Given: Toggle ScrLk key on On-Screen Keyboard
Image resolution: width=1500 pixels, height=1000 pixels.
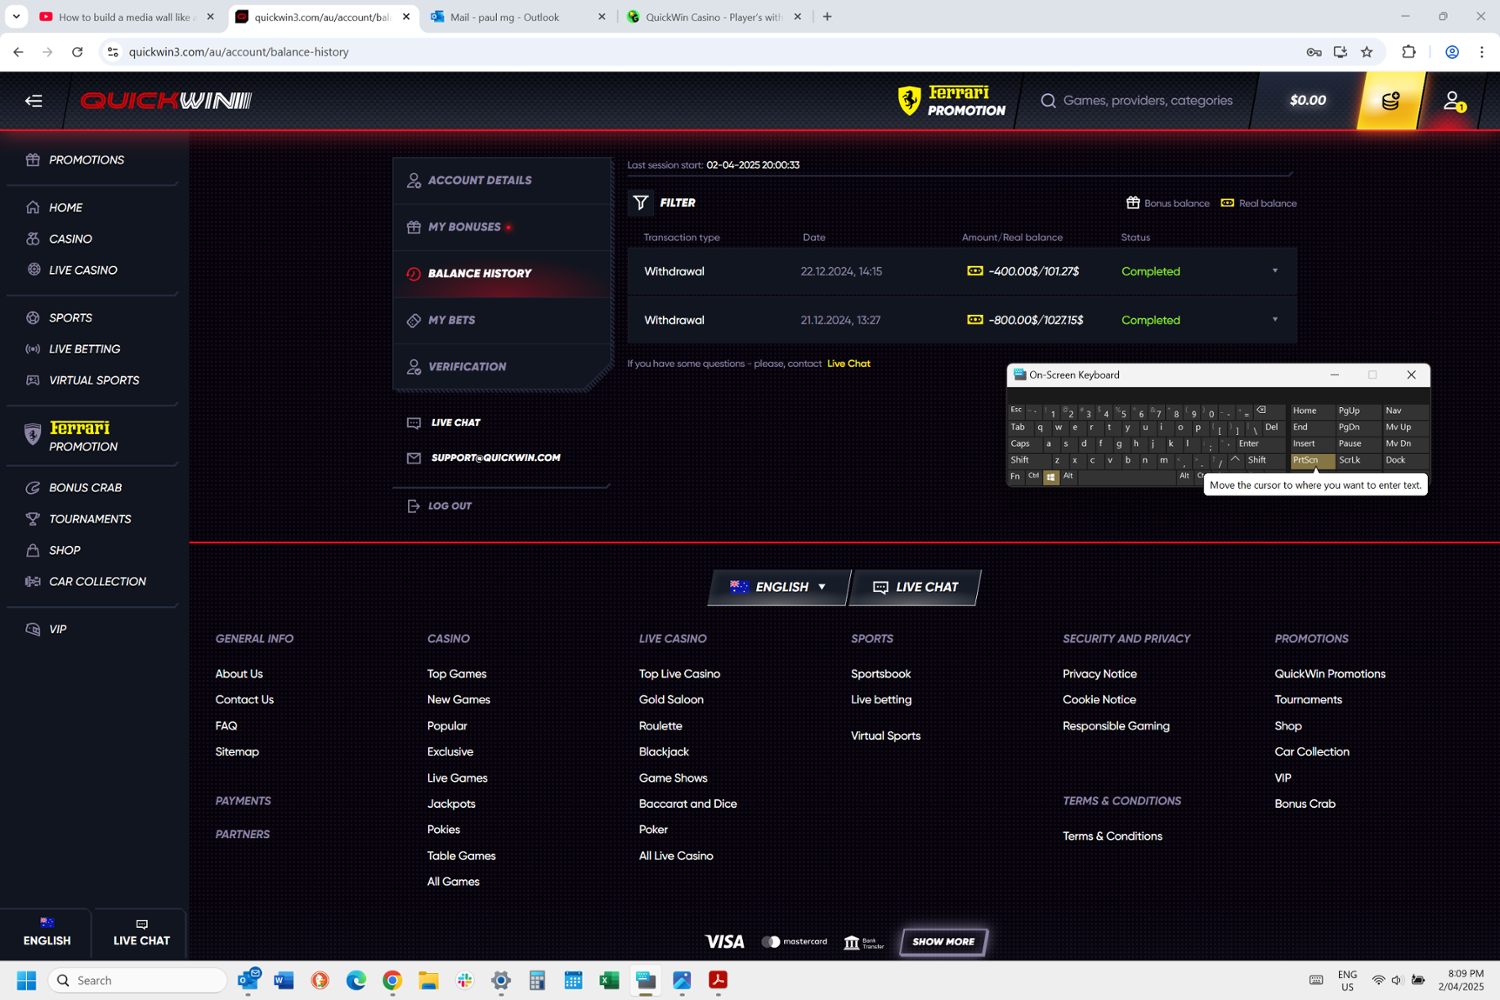Looking at the screenshot, I should tap(1350, 460).
